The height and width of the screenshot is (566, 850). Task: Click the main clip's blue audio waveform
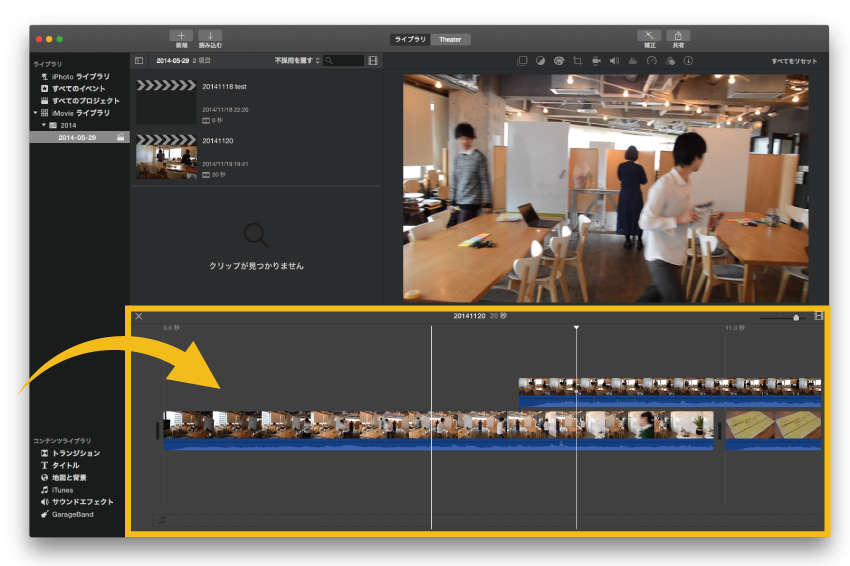[438, 445]
